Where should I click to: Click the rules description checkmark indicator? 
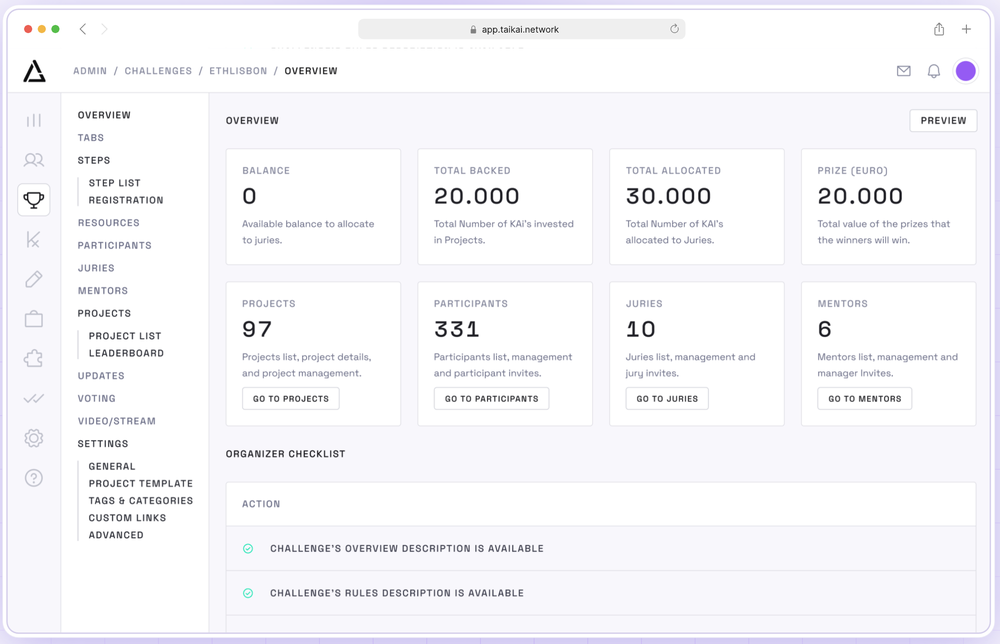tap(248, 593)
